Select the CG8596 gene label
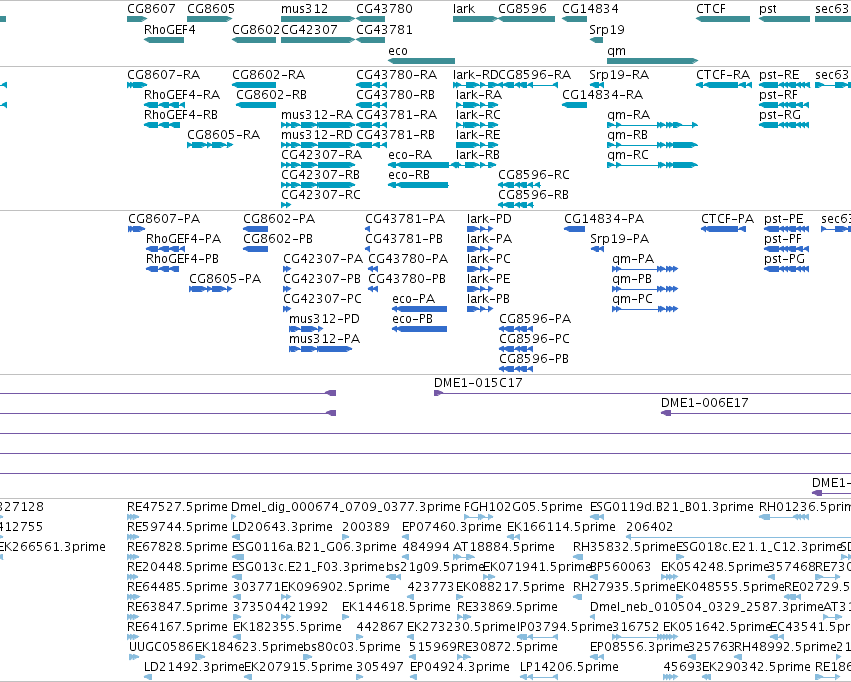 pyautogui.click(x=524, y=9)
